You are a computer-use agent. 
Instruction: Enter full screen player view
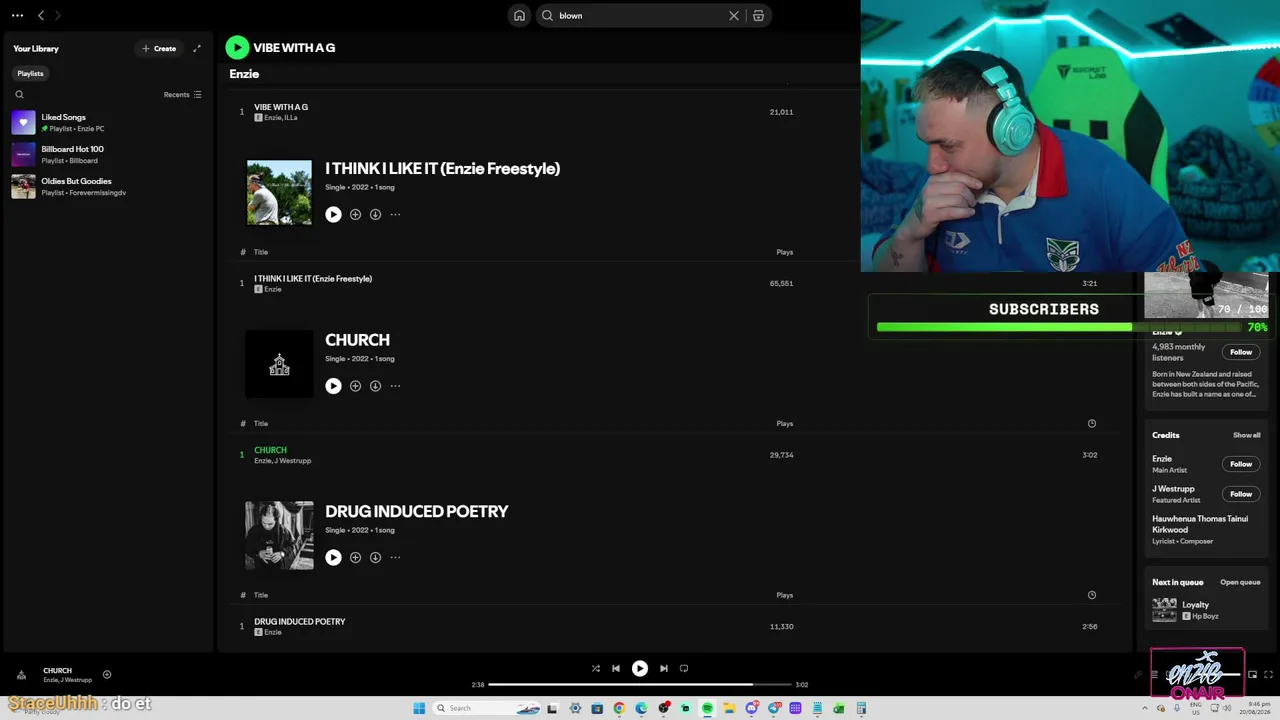(x=1269, y=675)
